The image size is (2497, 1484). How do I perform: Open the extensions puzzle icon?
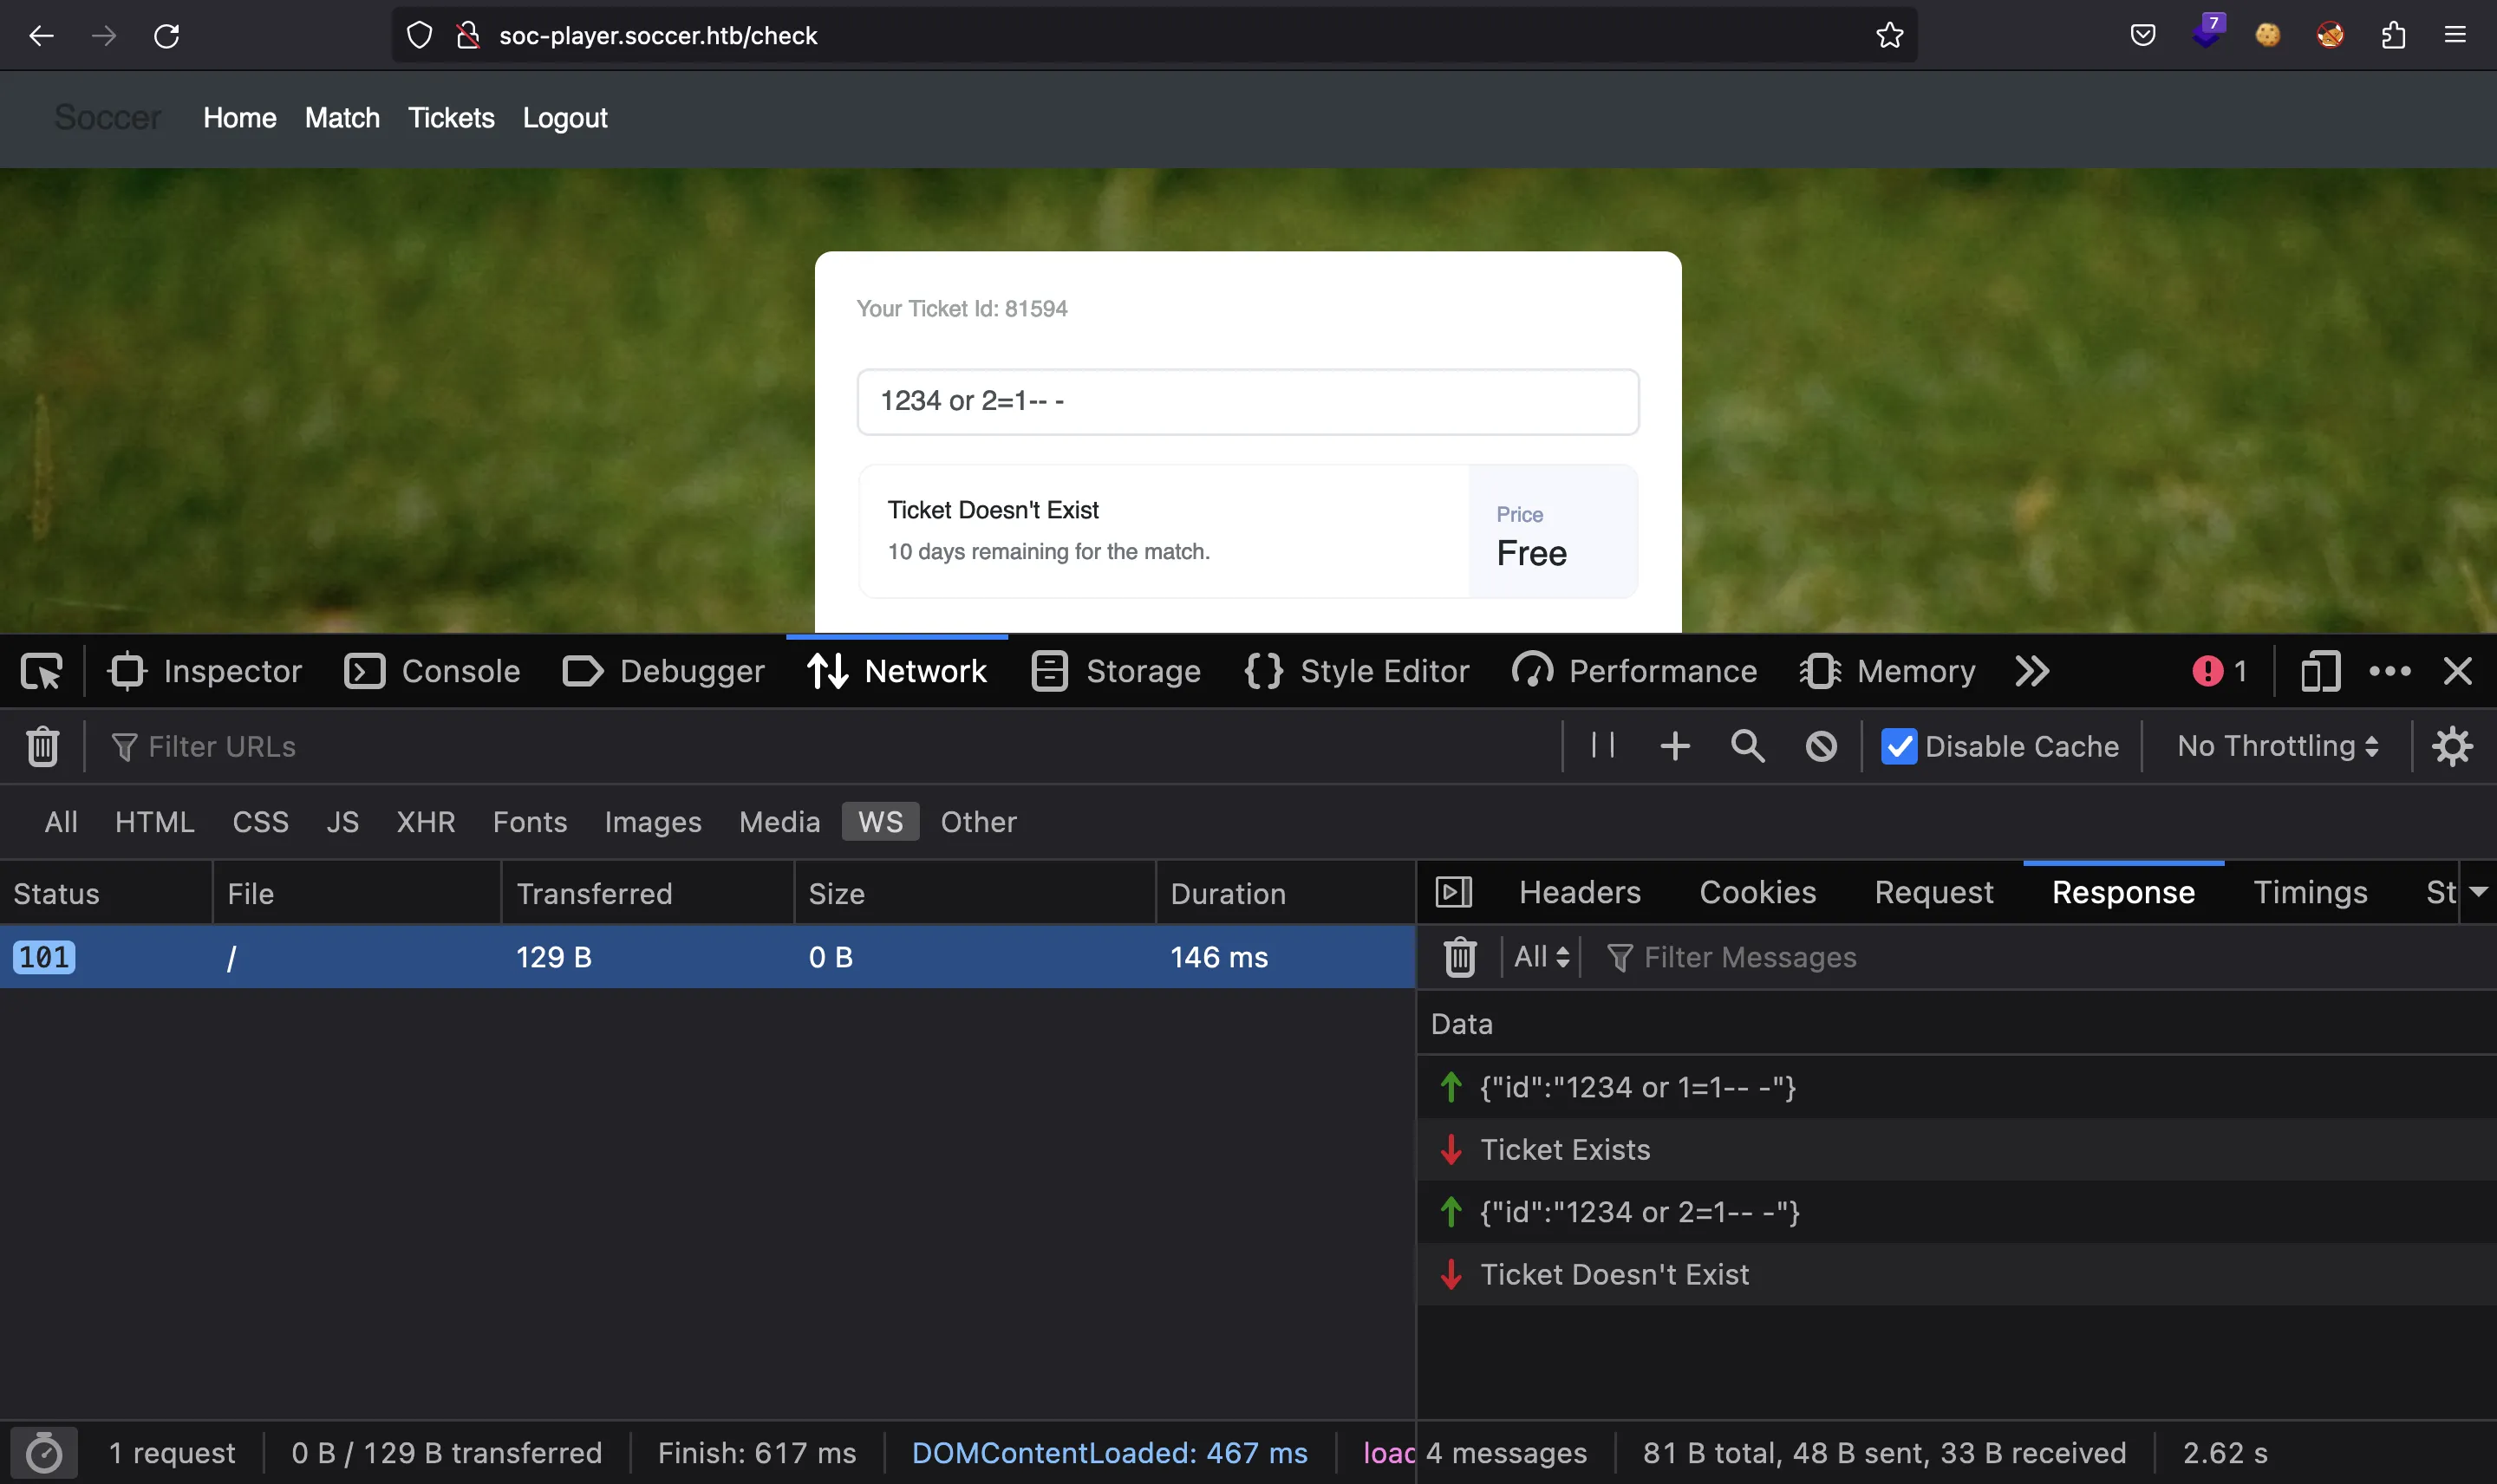click(x=2393, y=36)
